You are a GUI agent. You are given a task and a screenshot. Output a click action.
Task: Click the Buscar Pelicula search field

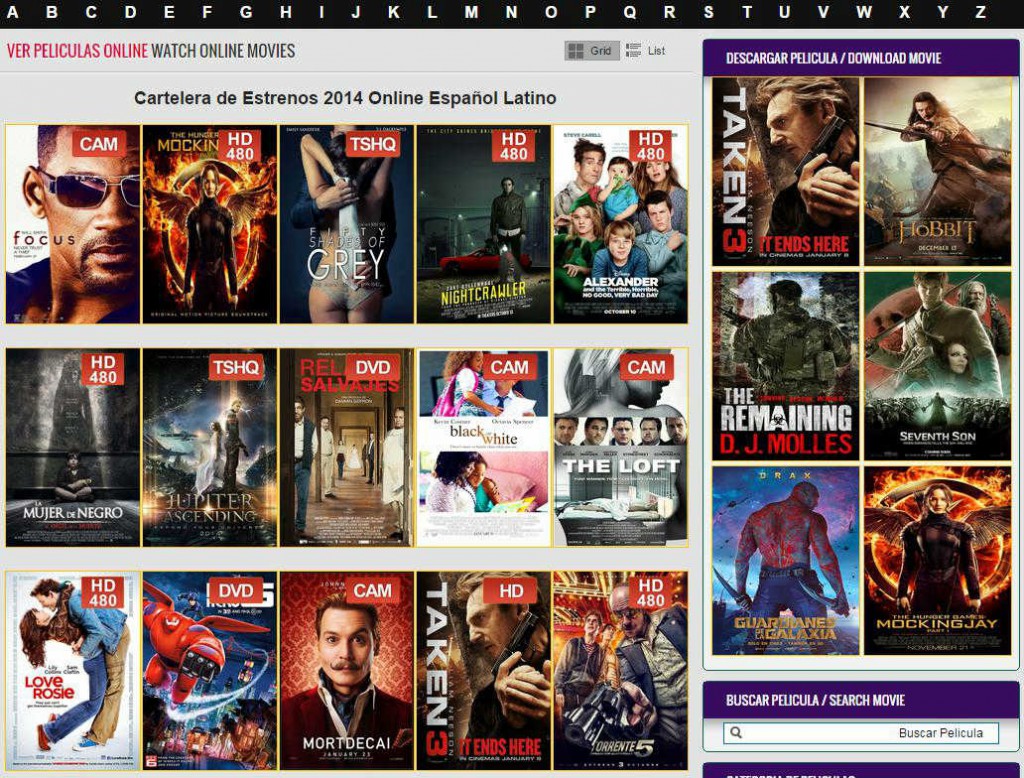pyautogui.click(x=861, y=732)
